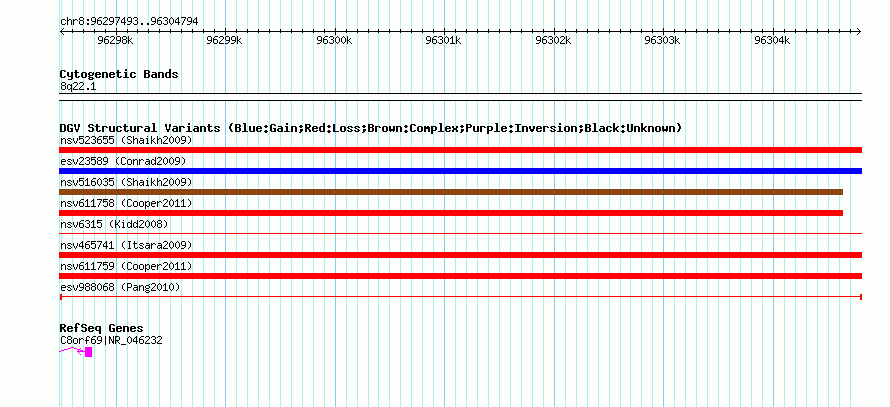
Task: Open the nsv611759 (Cooper2011) label
Action: point(126,266)
